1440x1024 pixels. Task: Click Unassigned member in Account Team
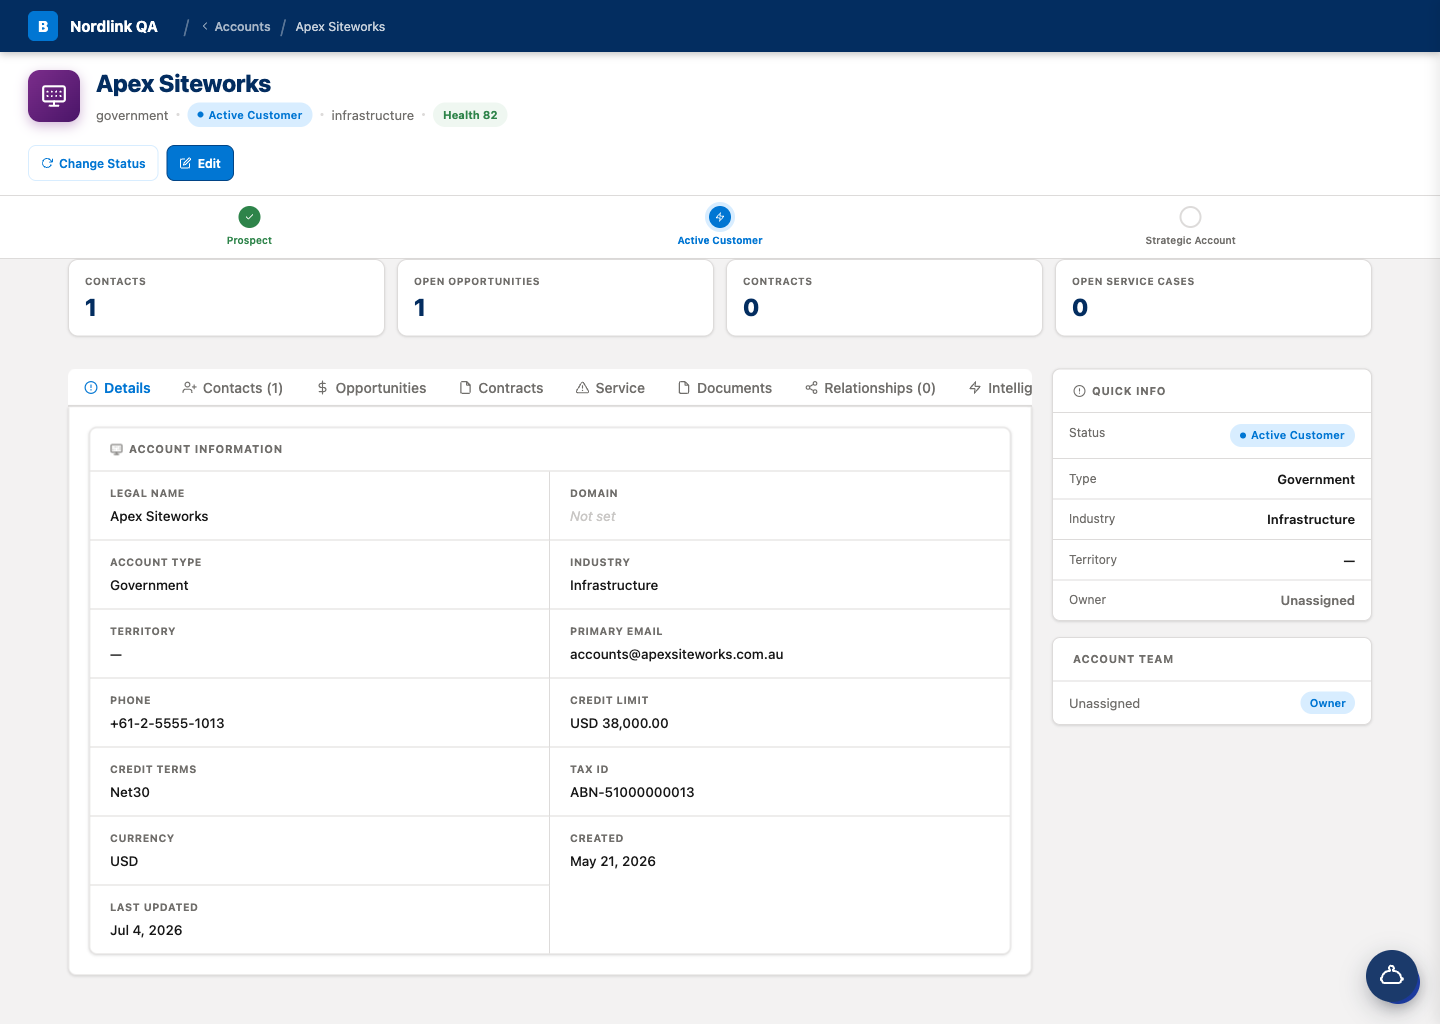1104,703
